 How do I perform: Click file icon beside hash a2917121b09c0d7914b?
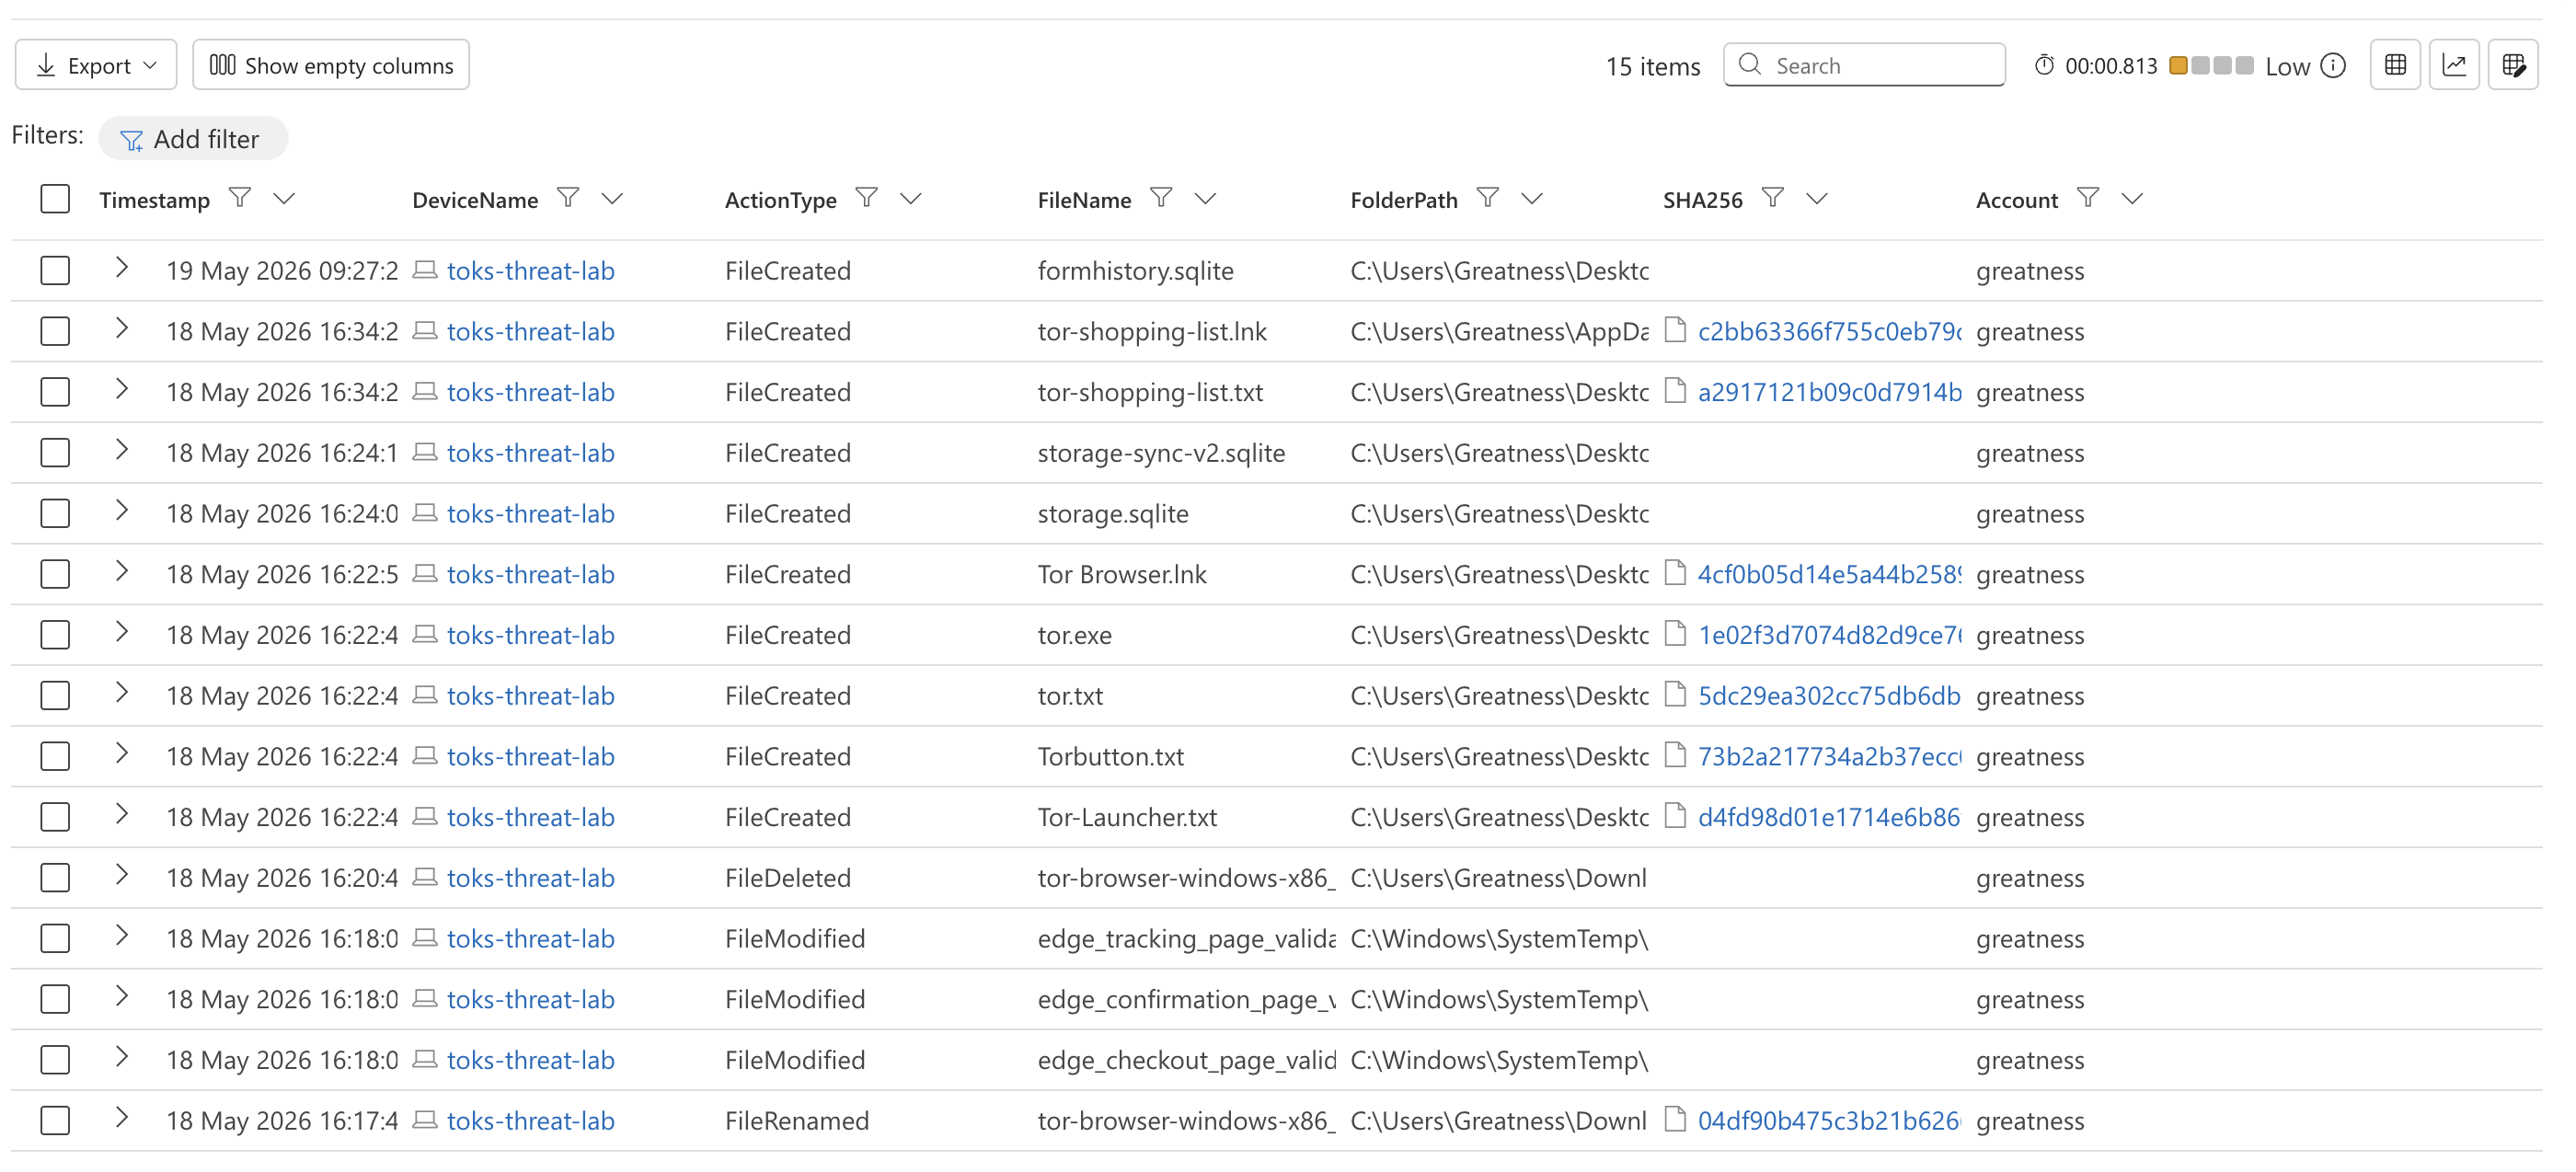tap(1676, 391)
